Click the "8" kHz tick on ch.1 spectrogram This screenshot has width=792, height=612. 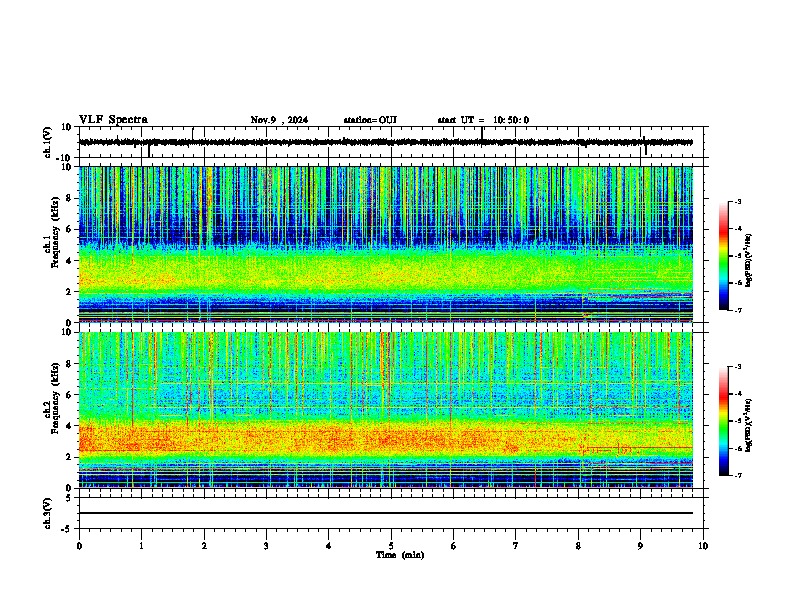click(x=69, y=198)
